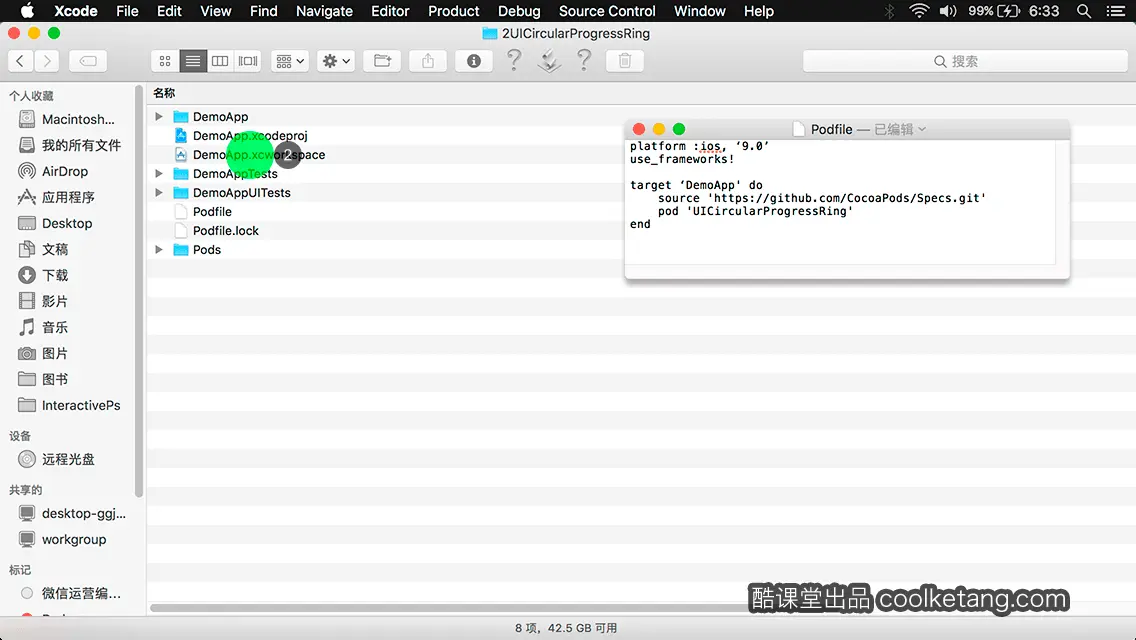1136x640 pixels.
Task: Open Spotlight search in menu bar
Action: (x=1084, y=11)
